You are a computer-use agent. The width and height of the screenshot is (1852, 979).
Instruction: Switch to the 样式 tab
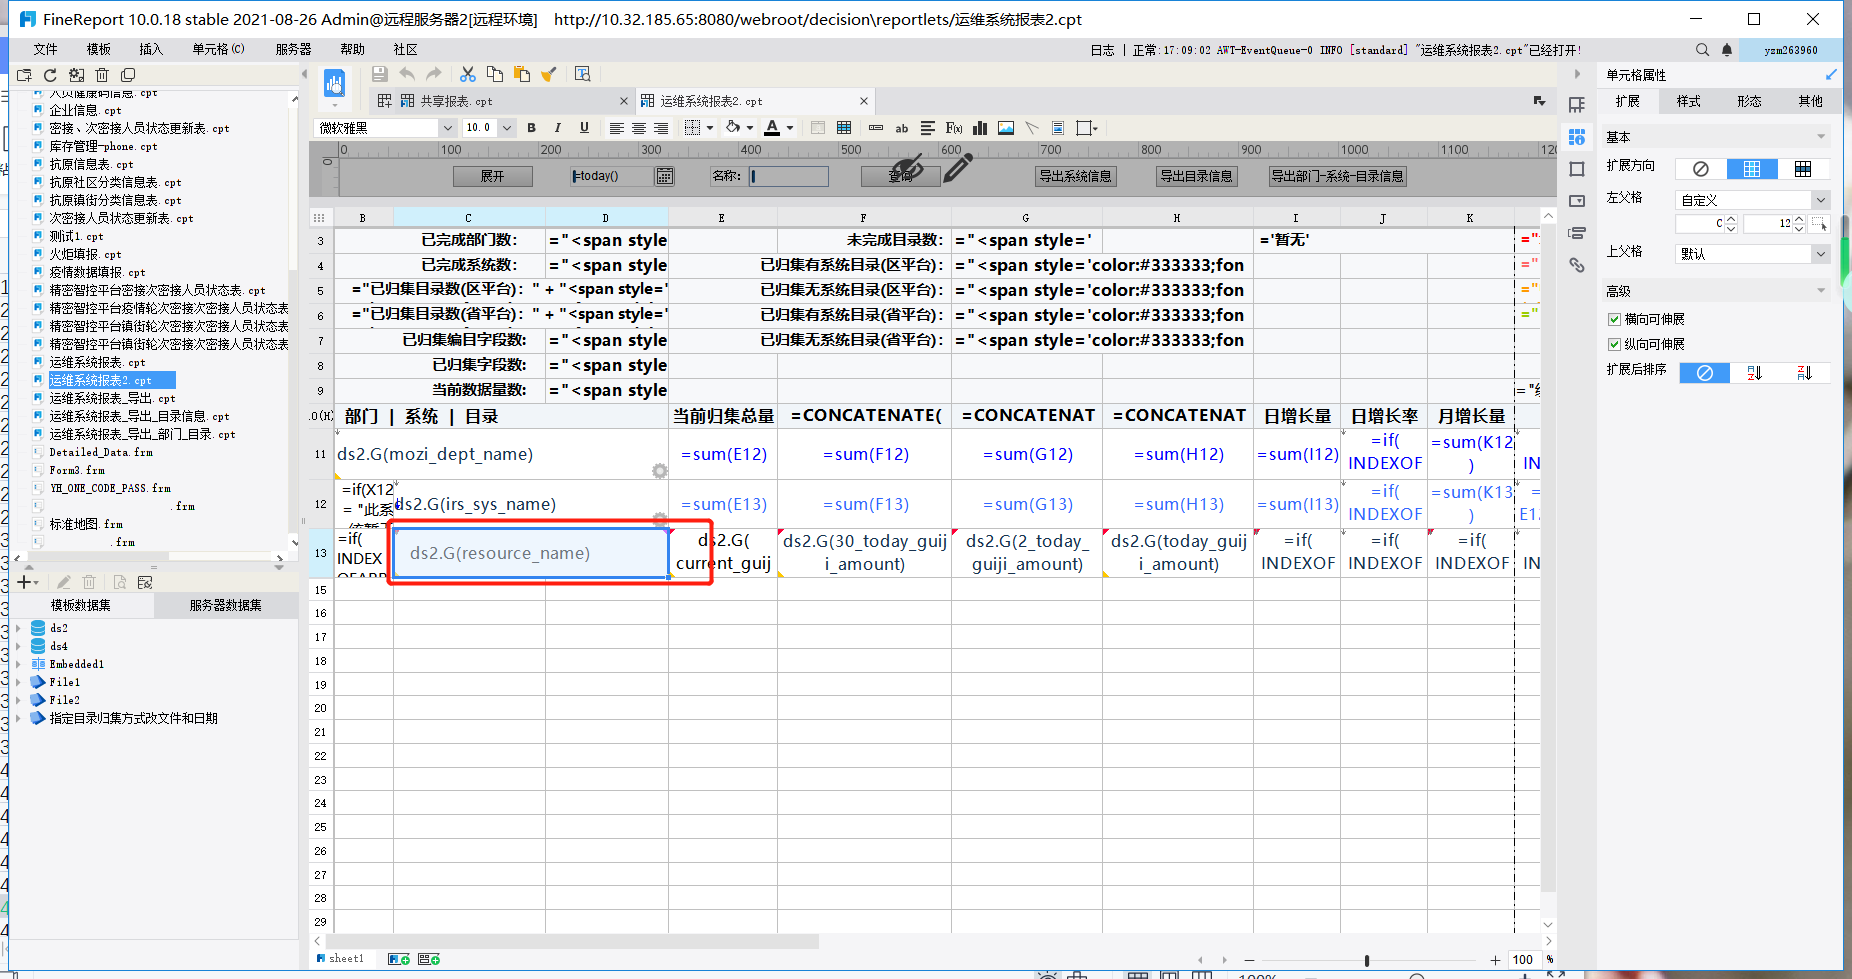[1688, 101]
